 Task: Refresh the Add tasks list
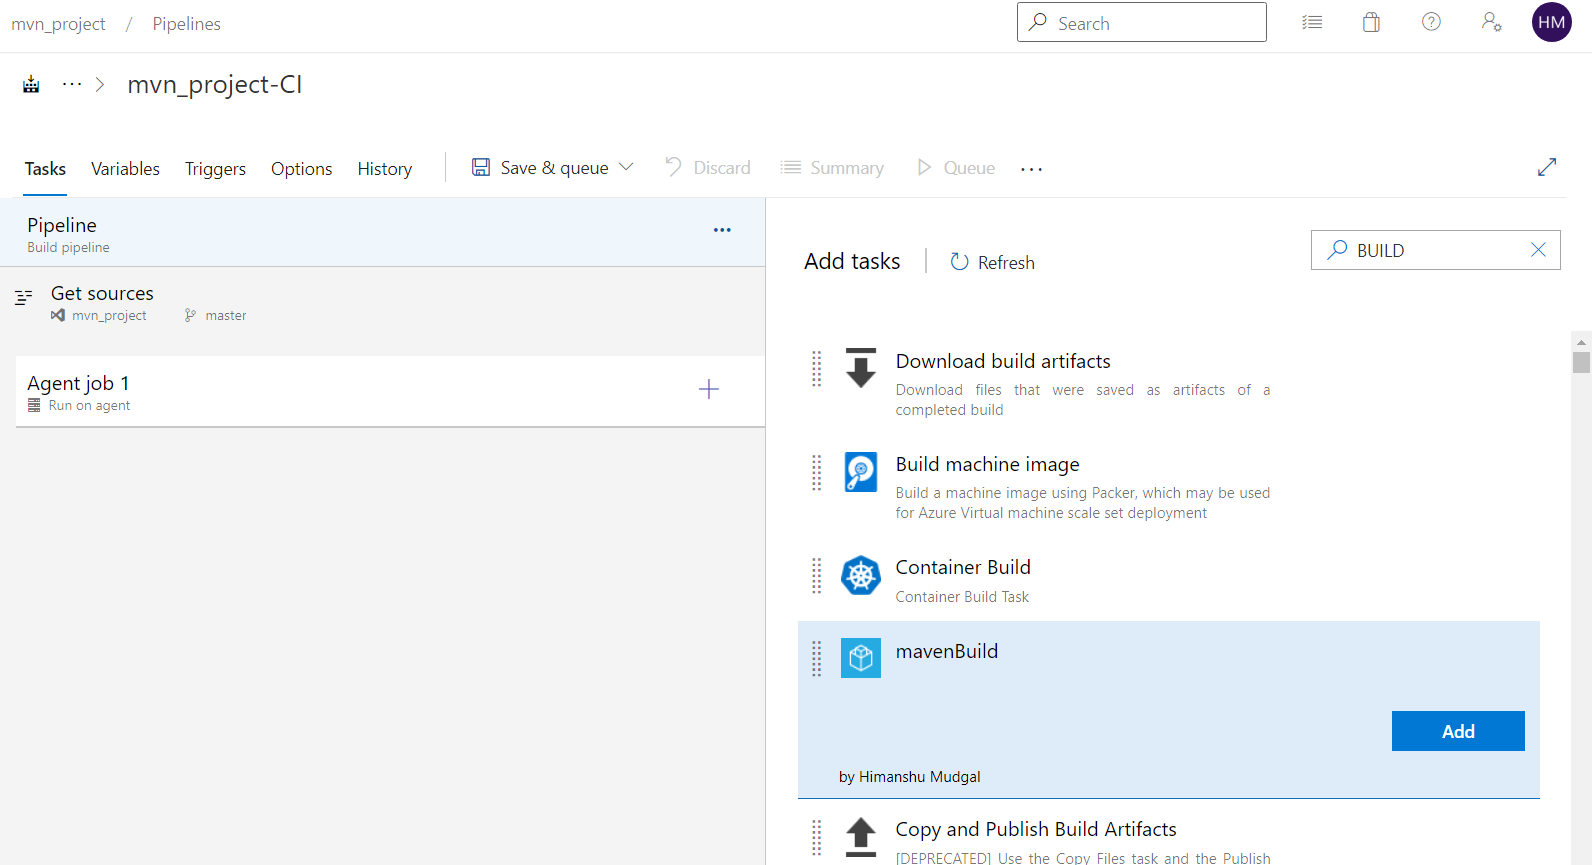992,262
